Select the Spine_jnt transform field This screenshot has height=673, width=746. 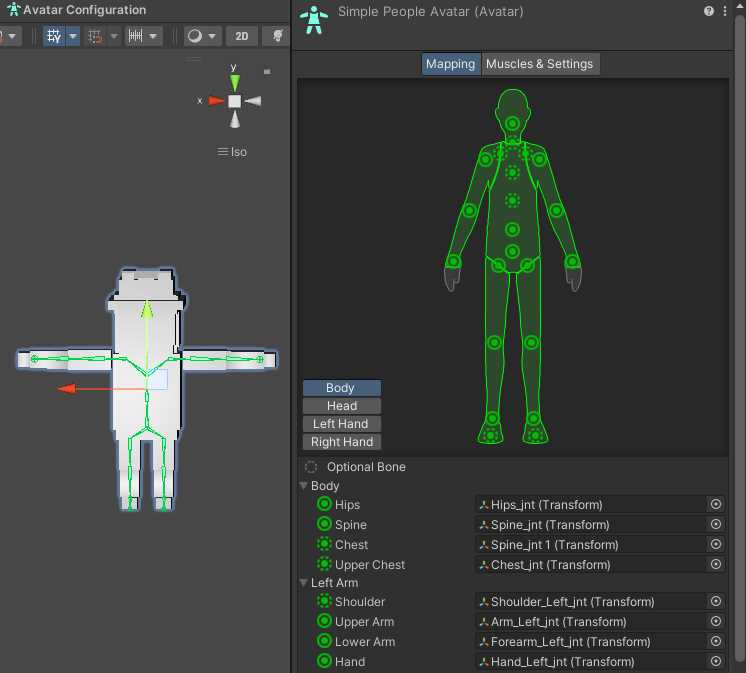pyautogui.click(x=591, y=525)
